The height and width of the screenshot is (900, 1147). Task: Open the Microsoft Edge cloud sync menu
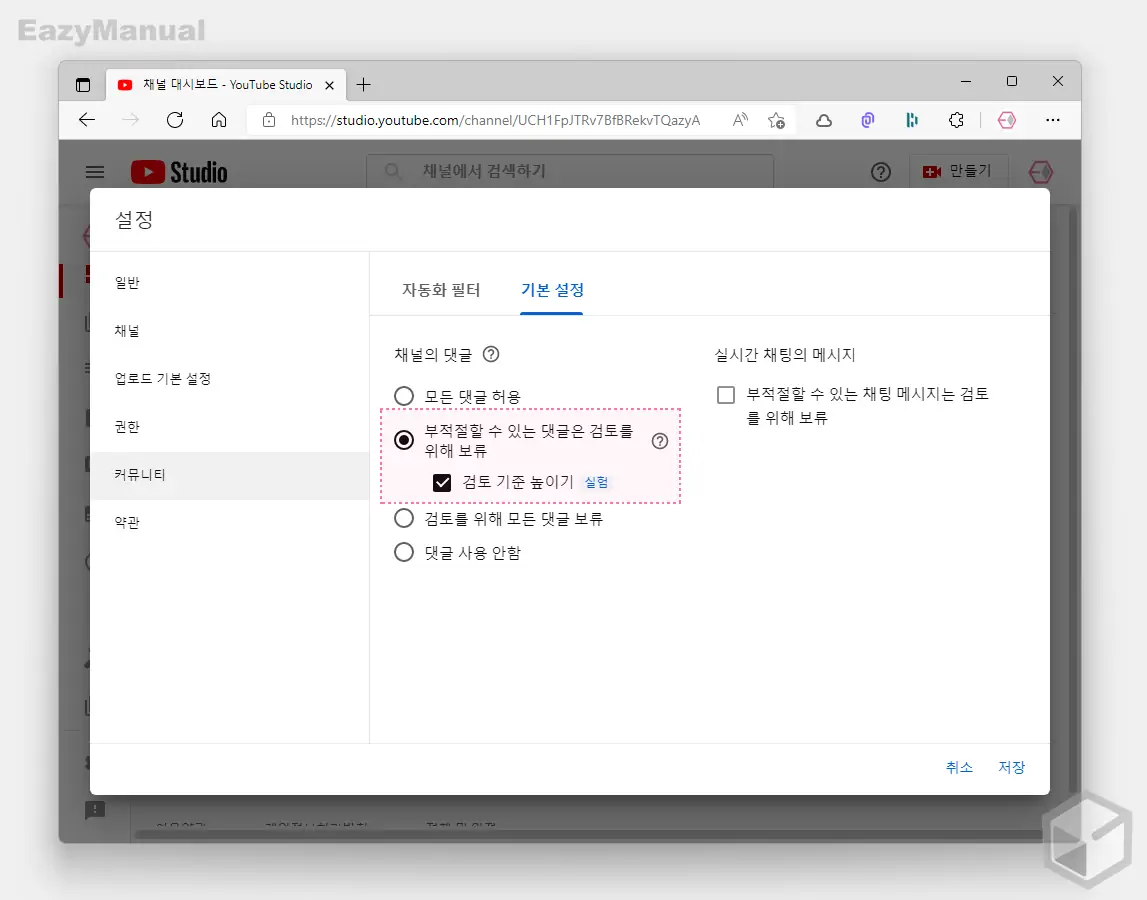coord(823,119)
